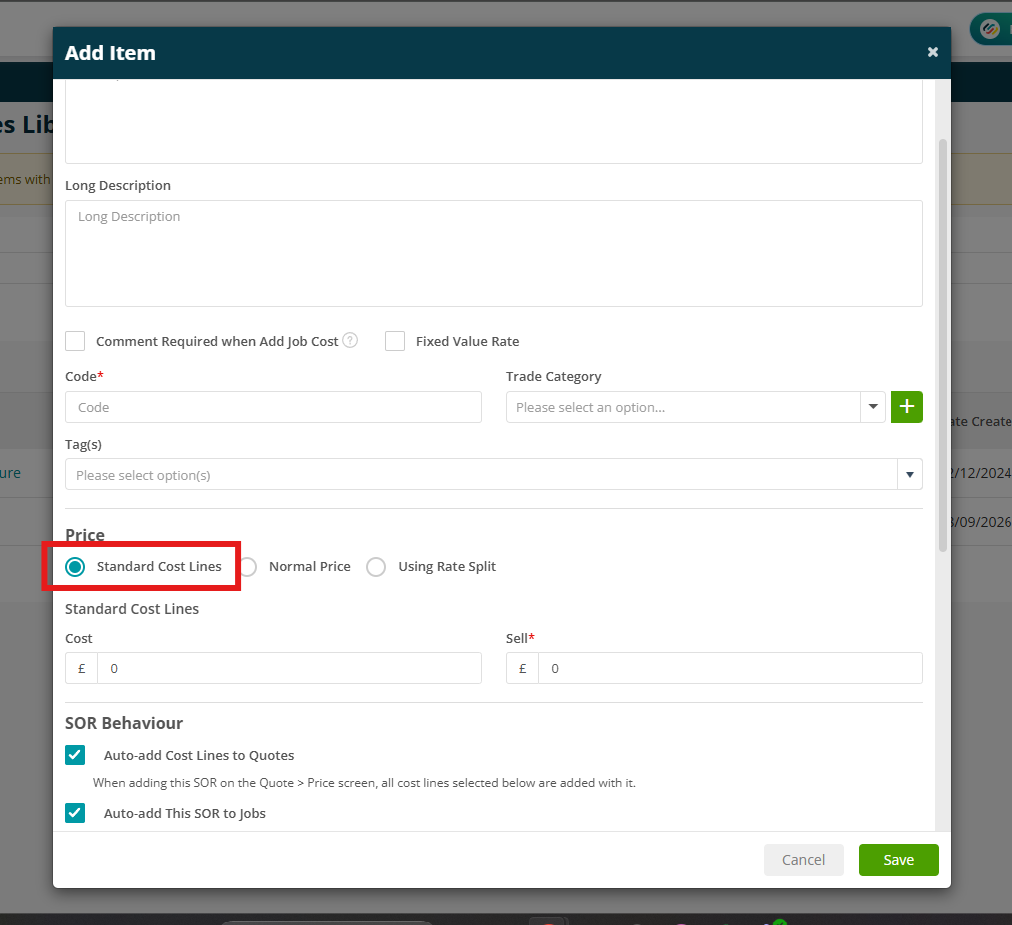Viewport: 1012px width, 925px height.
Task: Click the Standard Cost Lines subheading
Action: pos(132,609)
